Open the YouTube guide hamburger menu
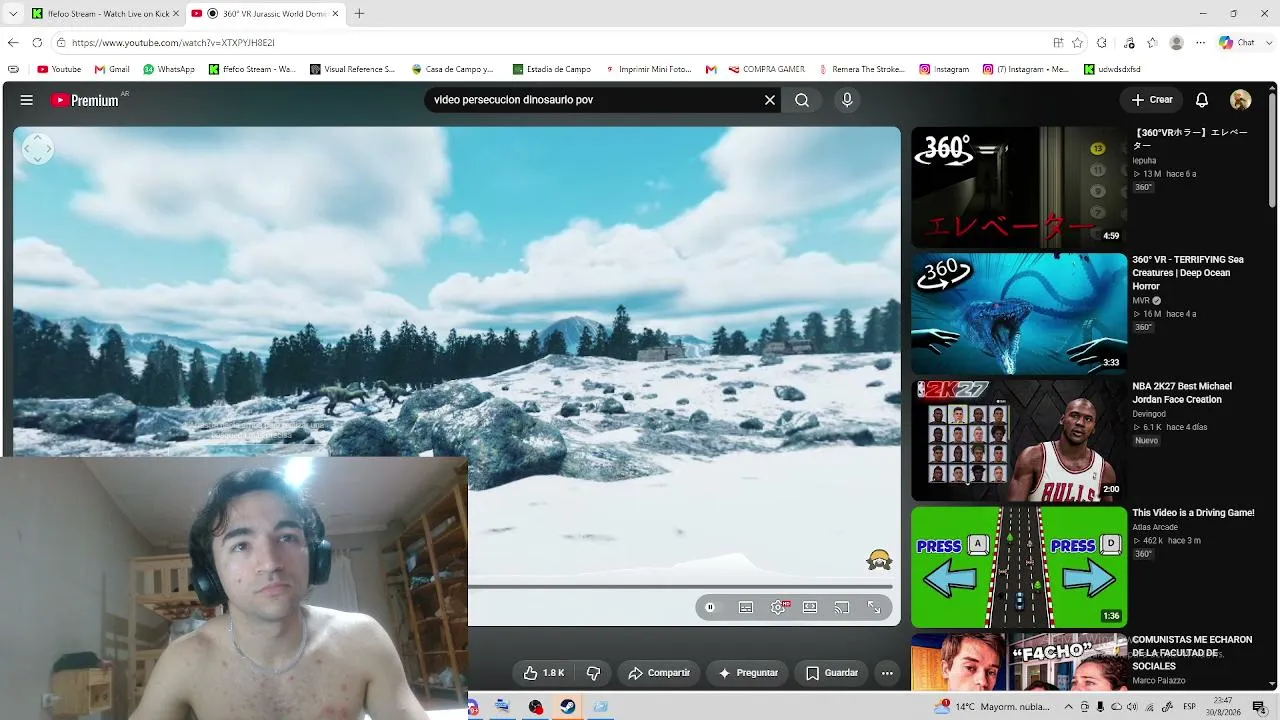Image resolution: width=1280 pixels, height=720 pixels. tap(27, 100)
